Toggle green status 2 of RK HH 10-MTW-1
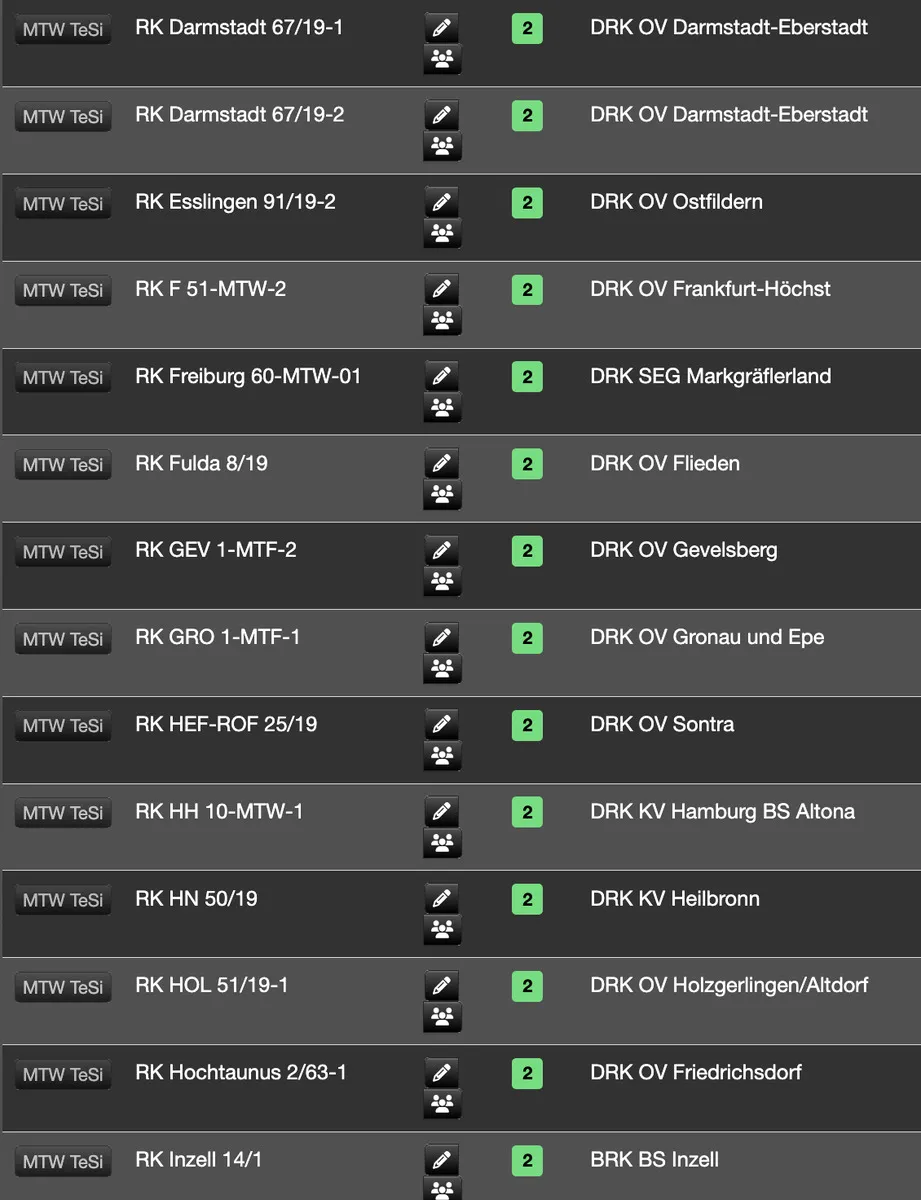Screen dimensions: 921x1200 pyautogui.click(x=527, y=812)
